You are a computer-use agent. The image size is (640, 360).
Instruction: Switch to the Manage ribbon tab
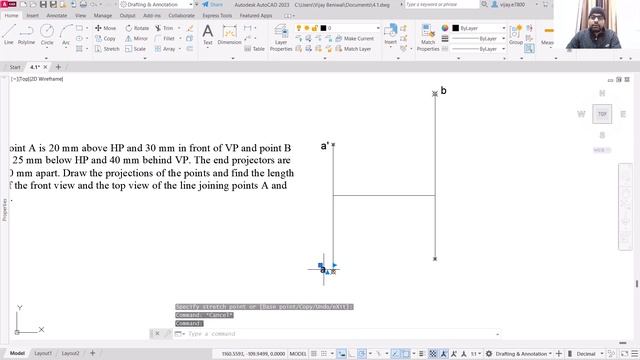click(x=103, y=16)
